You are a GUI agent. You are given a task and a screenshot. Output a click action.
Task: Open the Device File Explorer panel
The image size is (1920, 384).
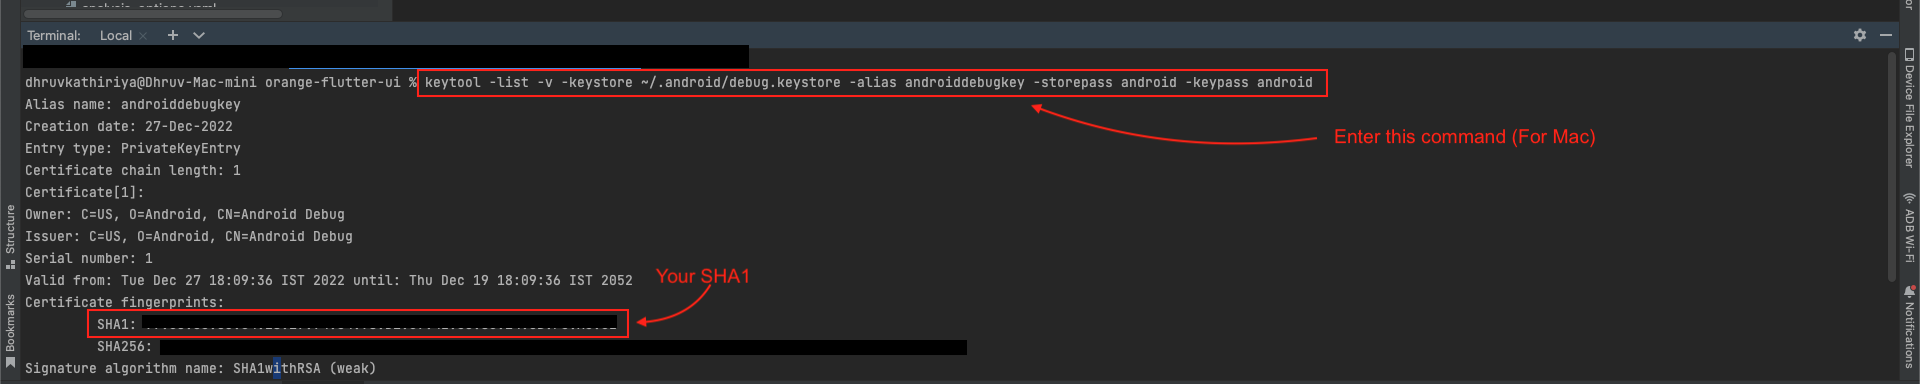click(x=1909, y=107)
